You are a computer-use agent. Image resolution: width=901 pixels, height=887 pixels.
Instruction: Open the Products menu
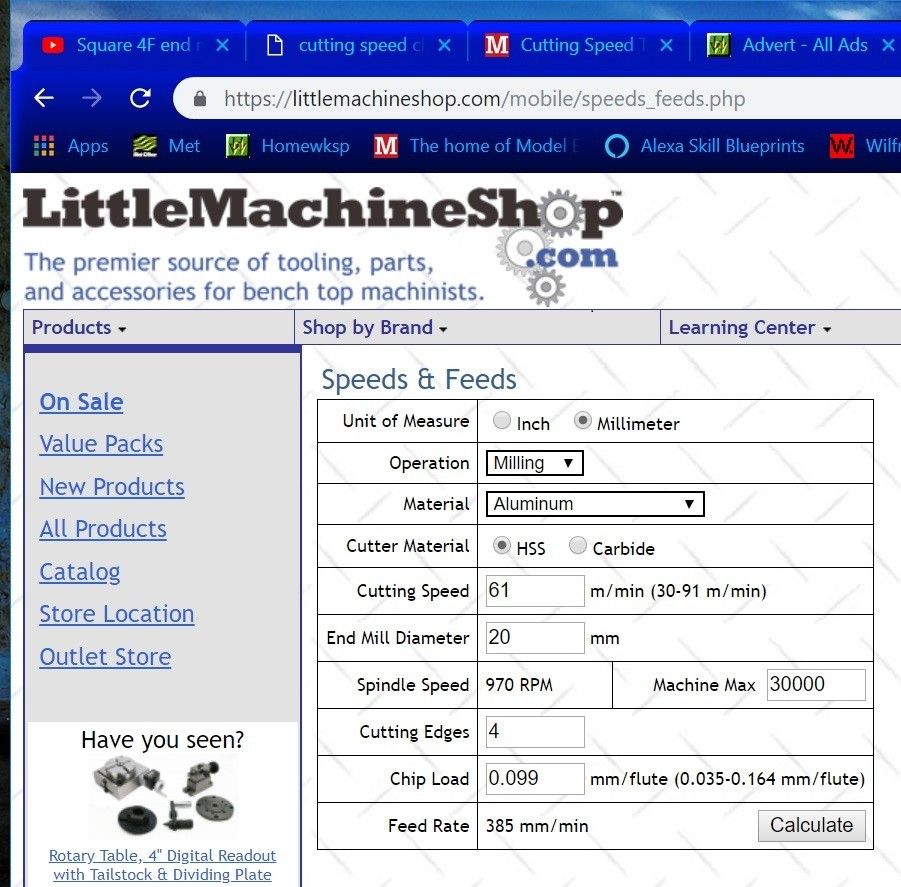coord(79,327)
